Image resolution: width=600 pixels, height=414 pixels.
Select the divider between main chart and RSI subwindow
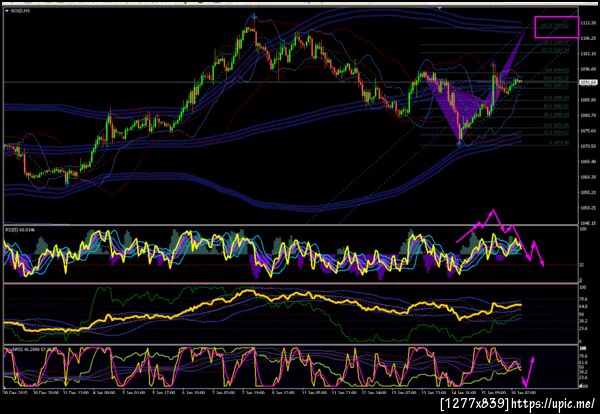pos(291,225)
